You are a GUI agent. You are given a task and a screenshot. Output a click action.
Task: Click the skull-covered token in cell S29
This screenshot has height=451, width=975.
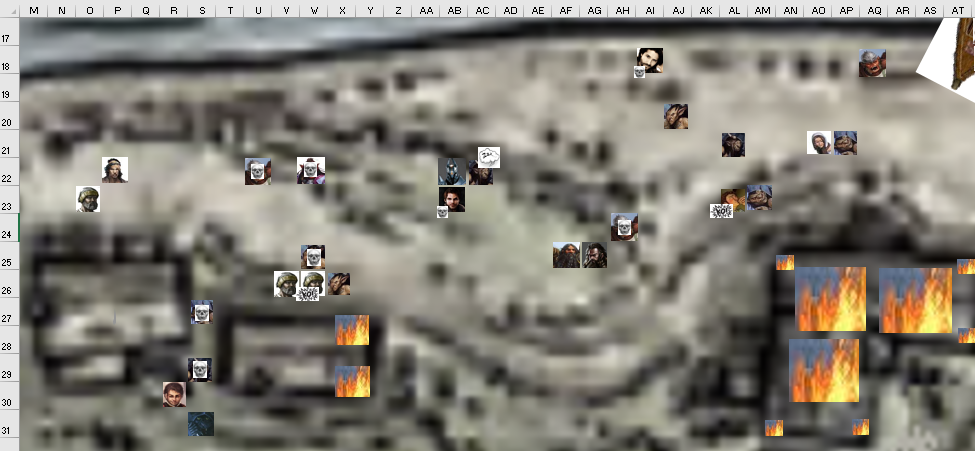pyautogui.click(x=200, y=370)
